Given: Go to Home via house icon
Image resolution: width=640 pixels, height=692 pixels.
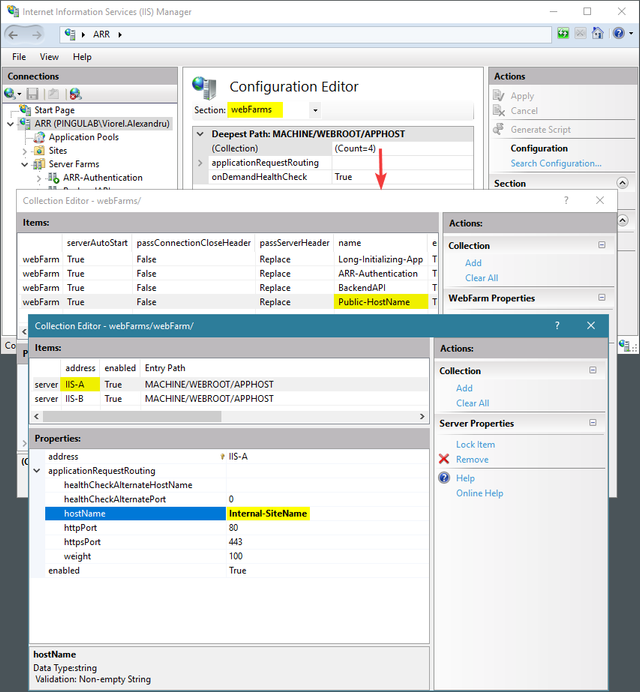Looking at the screenshot, I should (598, 34).
